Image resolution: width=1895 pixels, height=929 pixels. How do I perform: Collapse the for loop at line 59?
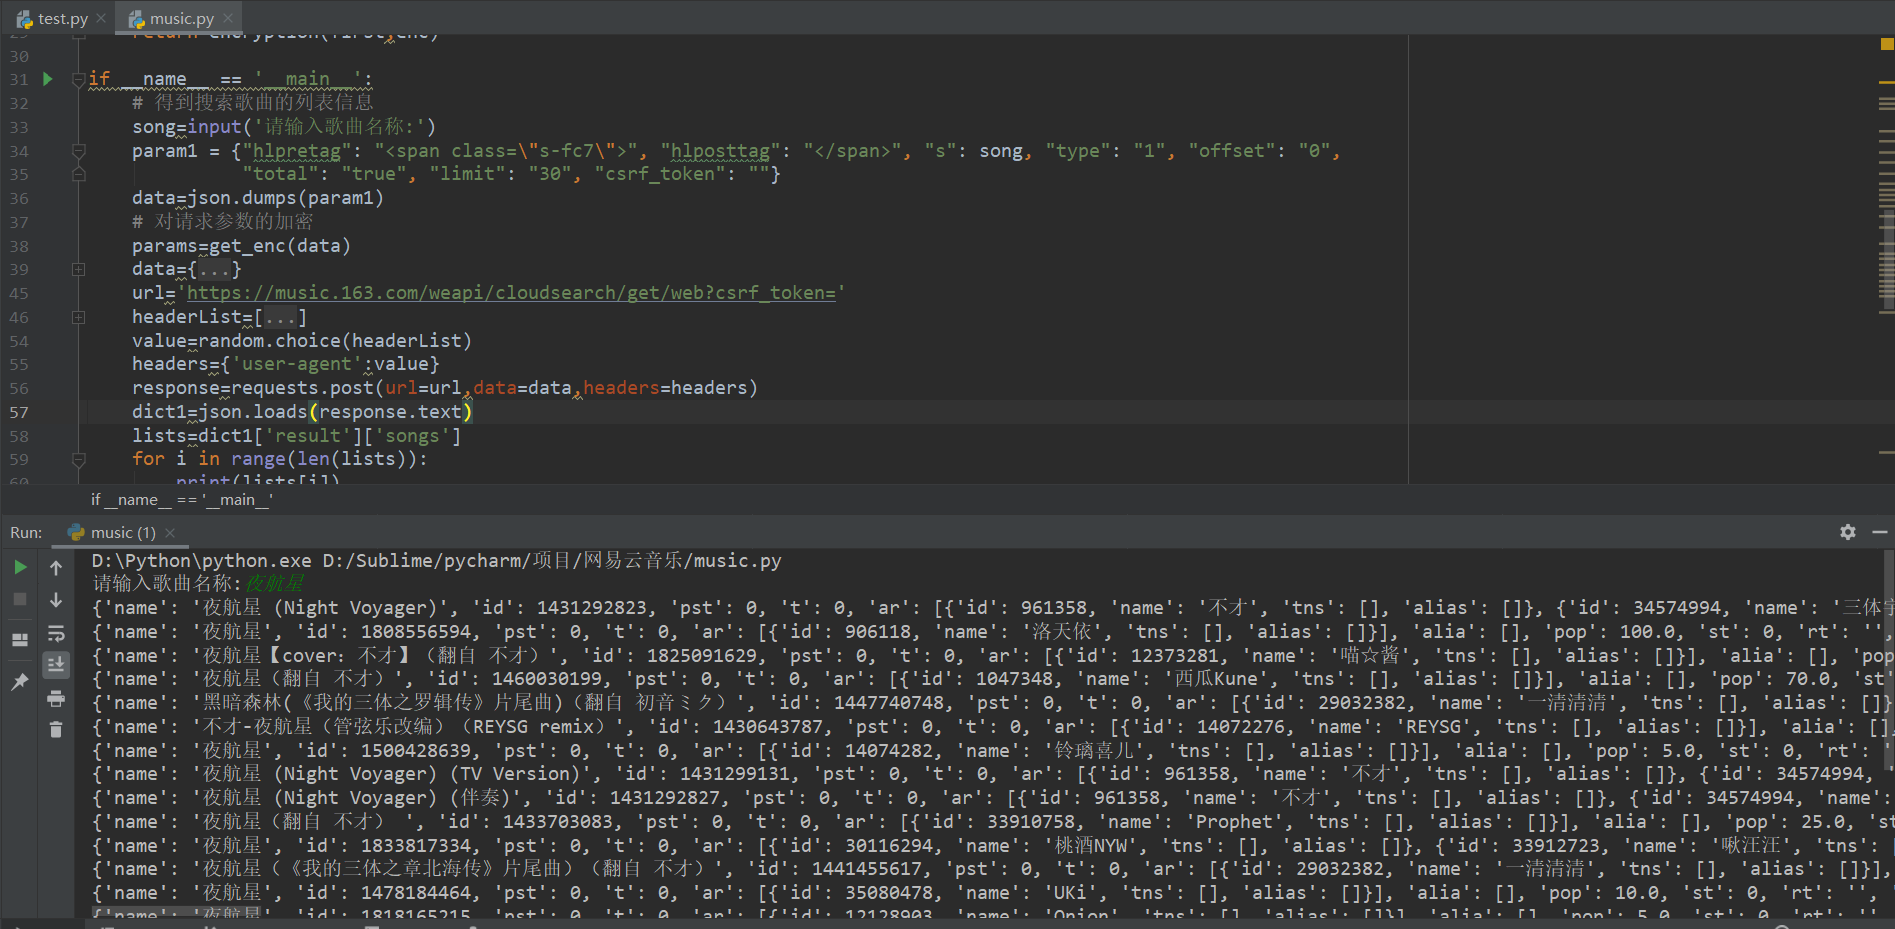coord(79,459)
